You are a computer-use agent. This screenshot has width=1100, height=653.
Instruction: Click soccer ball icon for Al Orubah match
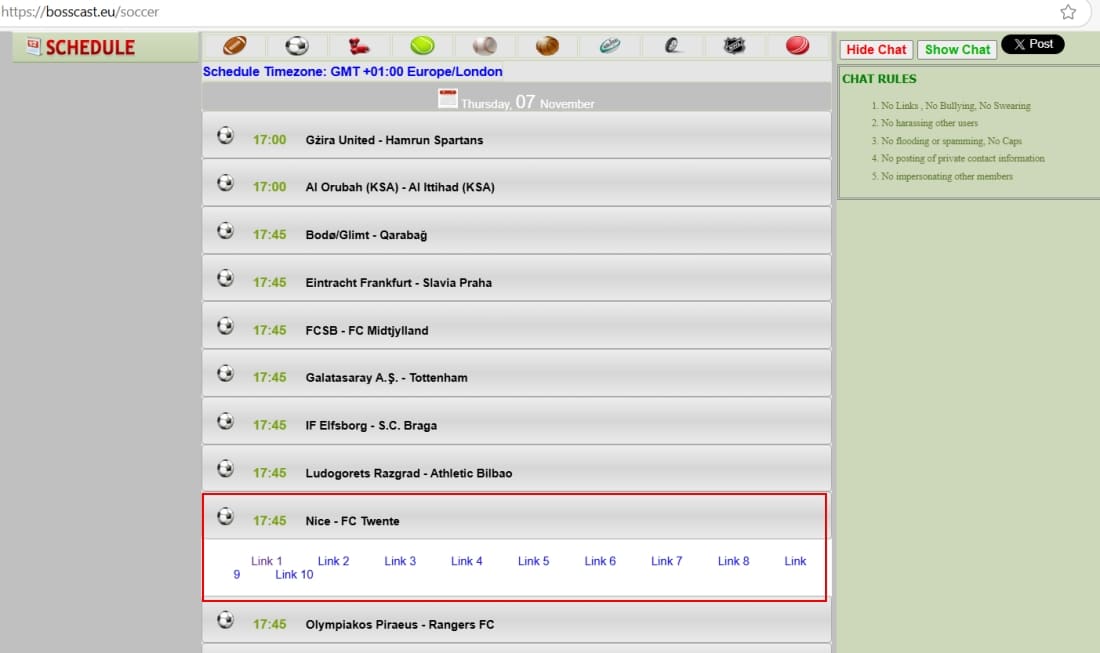coord(225,183)
